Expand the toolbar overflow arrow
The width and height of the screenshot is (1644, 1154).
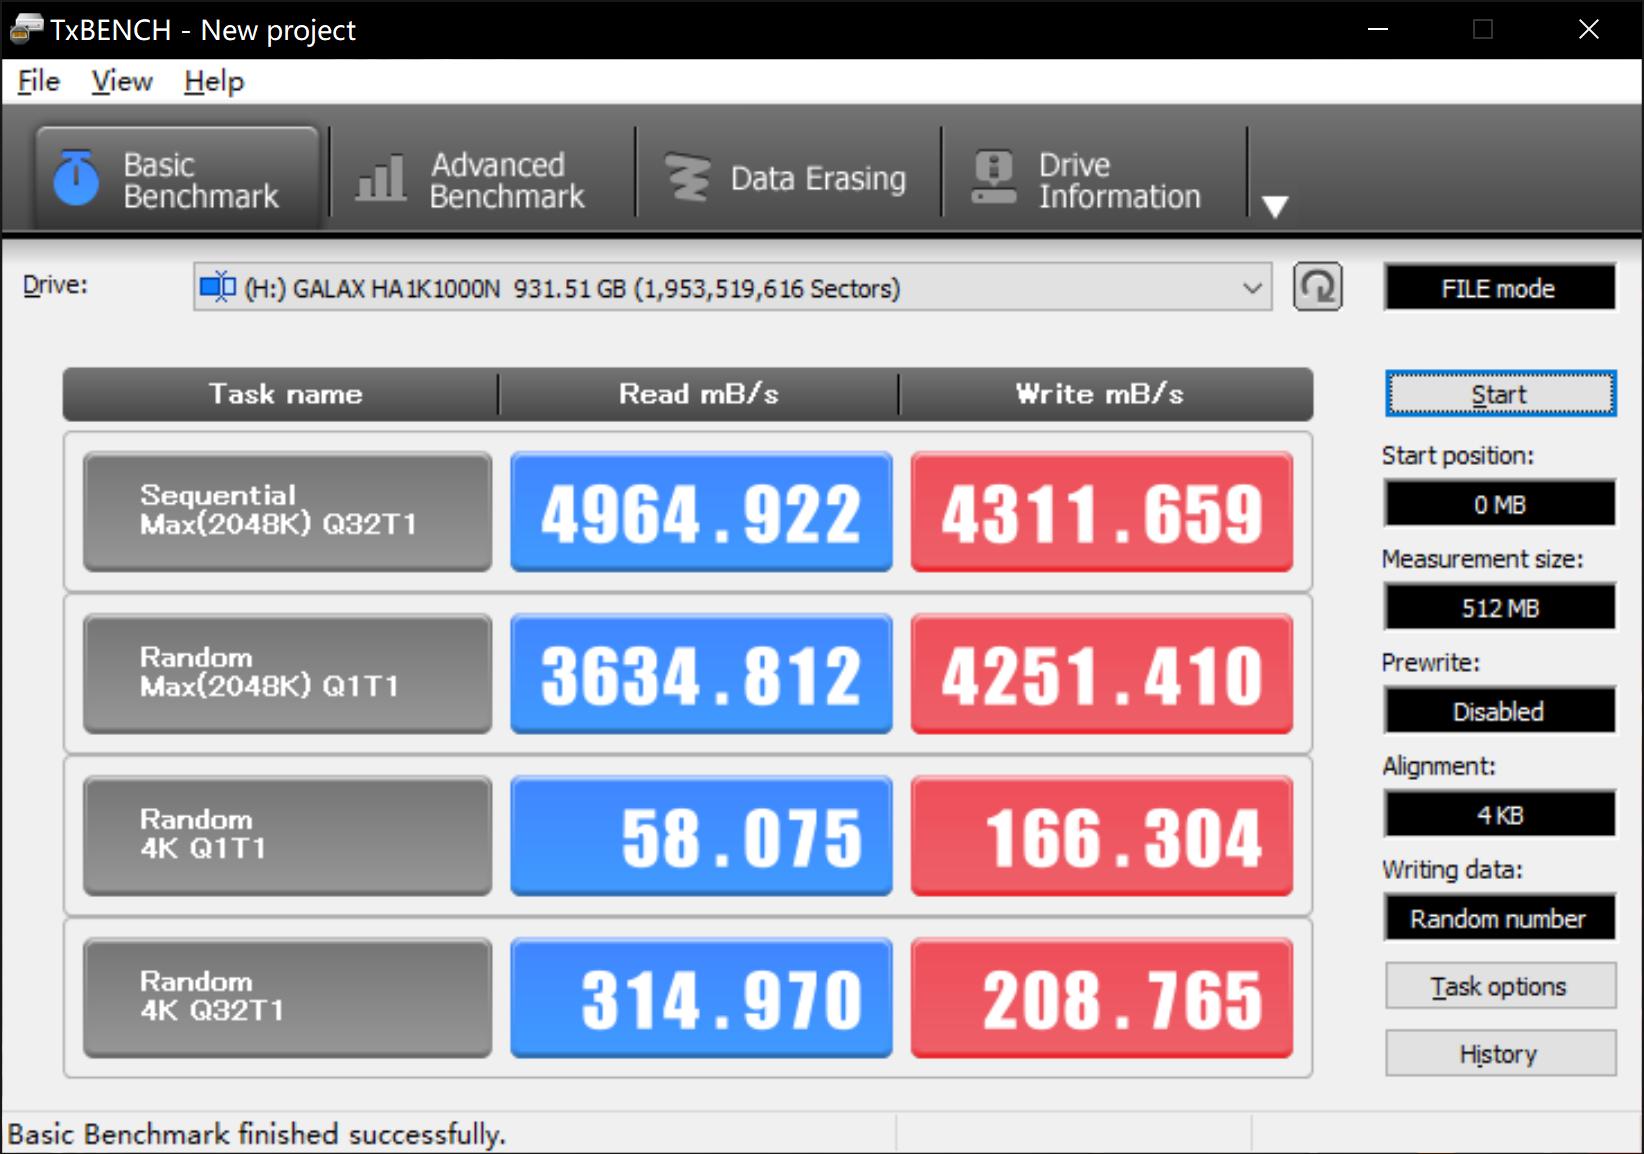pyautogui.click(x=1275, y=206)
